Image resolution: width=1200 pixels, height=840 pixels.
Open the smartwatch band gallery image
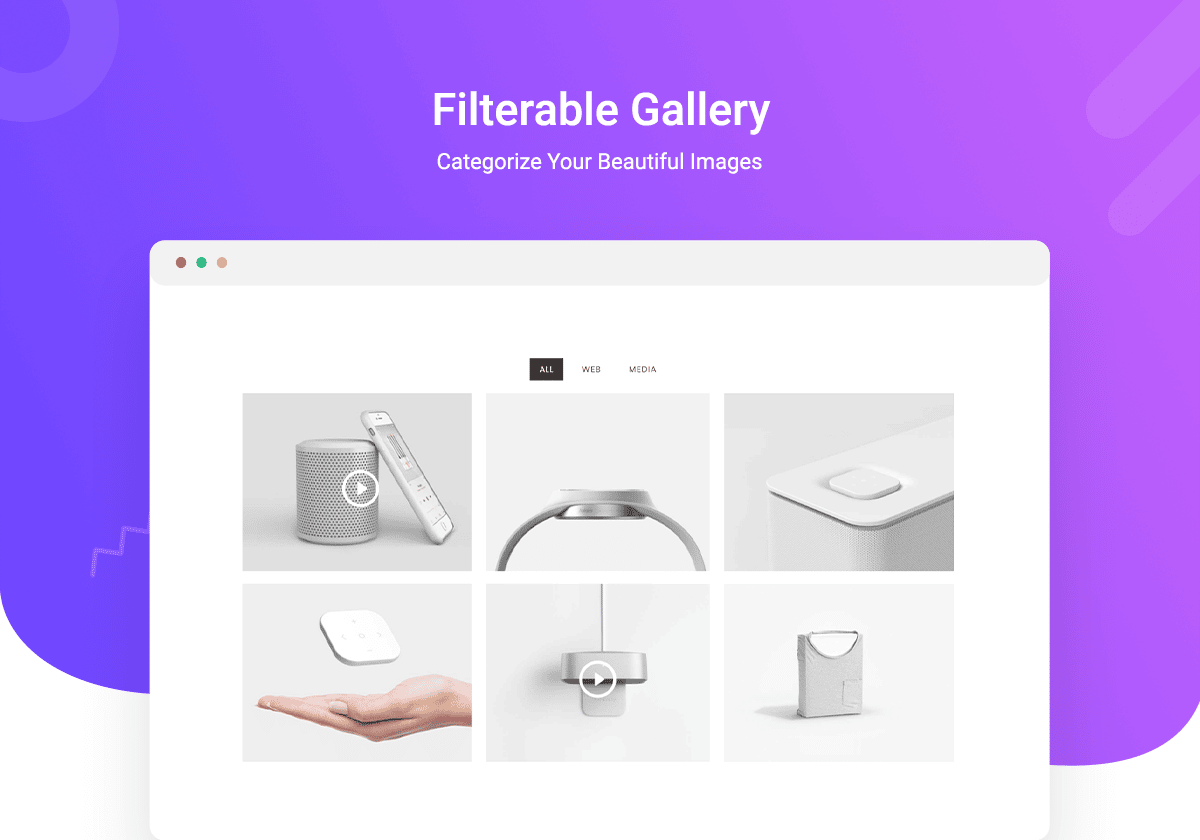[x=598, y=482]
